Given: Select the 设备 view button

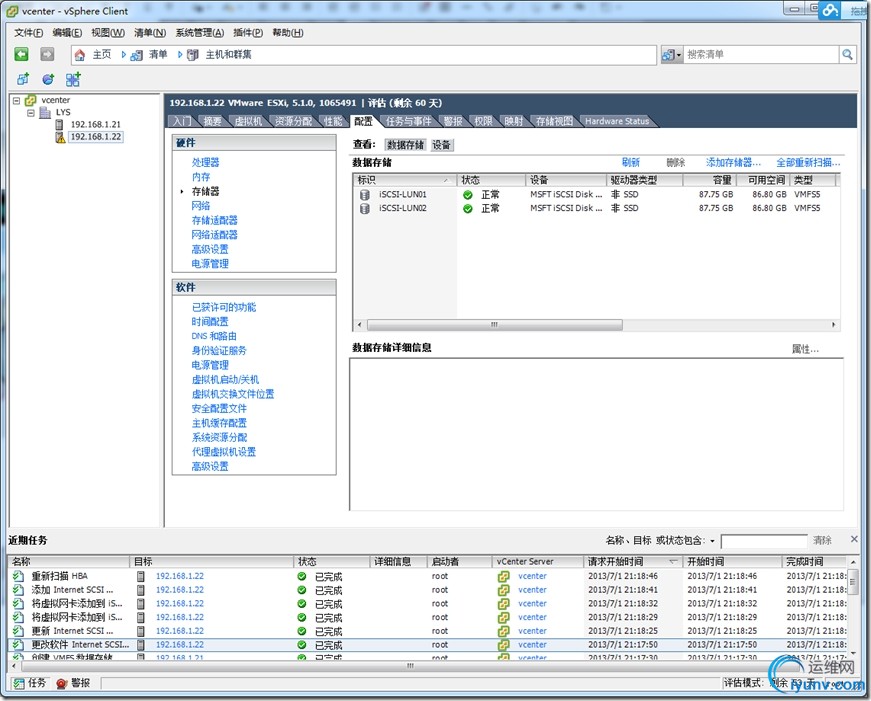Looking at the screenshot, I should point(442,145).
